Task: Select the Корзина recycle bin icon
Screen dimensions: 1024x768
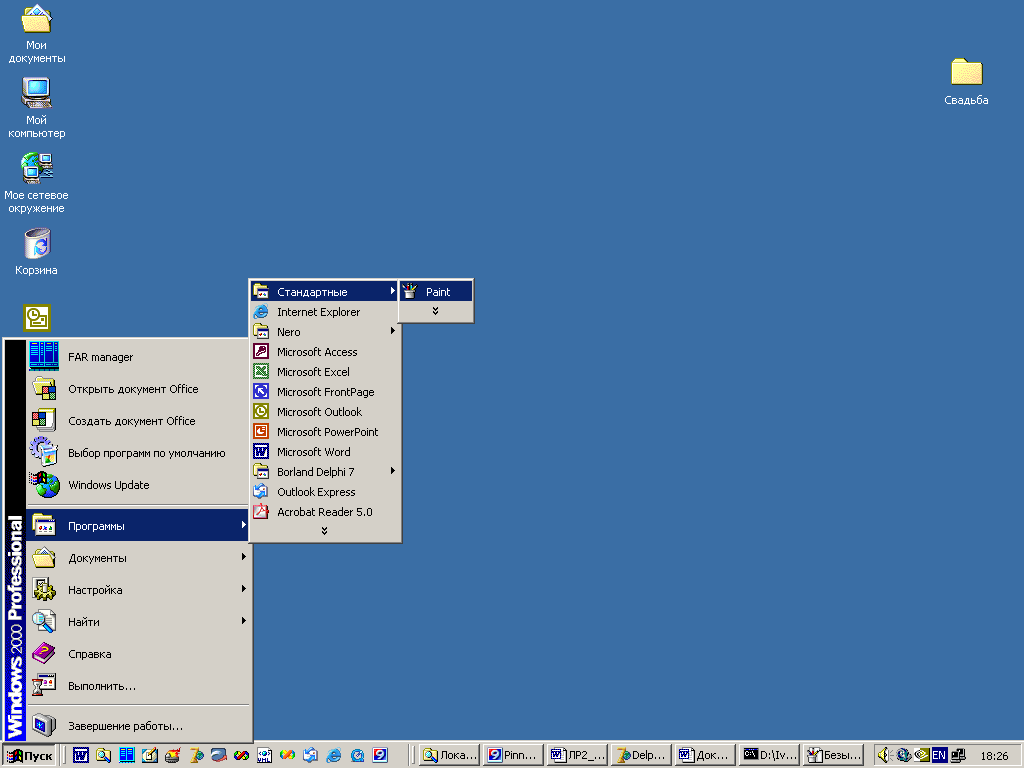Action: [x=37, y=251]
